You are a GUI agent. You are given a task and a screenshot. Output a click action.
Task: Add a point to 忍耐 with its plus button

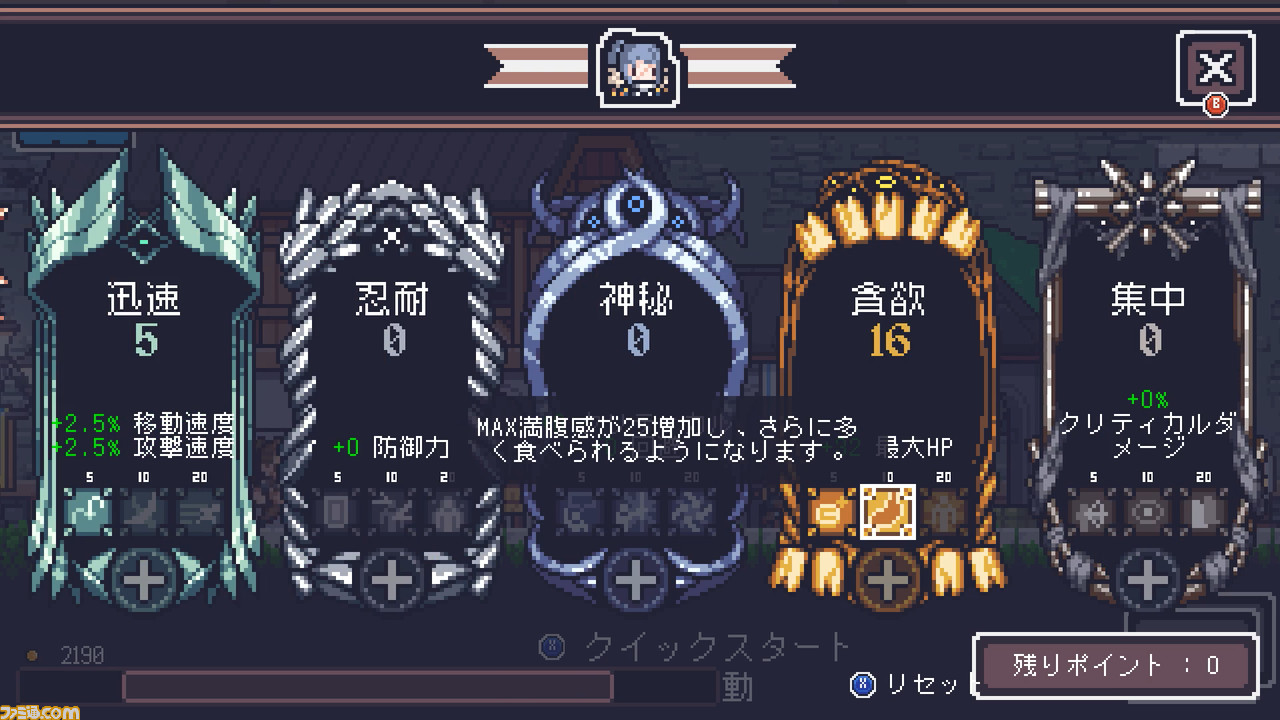coord(392,579)
